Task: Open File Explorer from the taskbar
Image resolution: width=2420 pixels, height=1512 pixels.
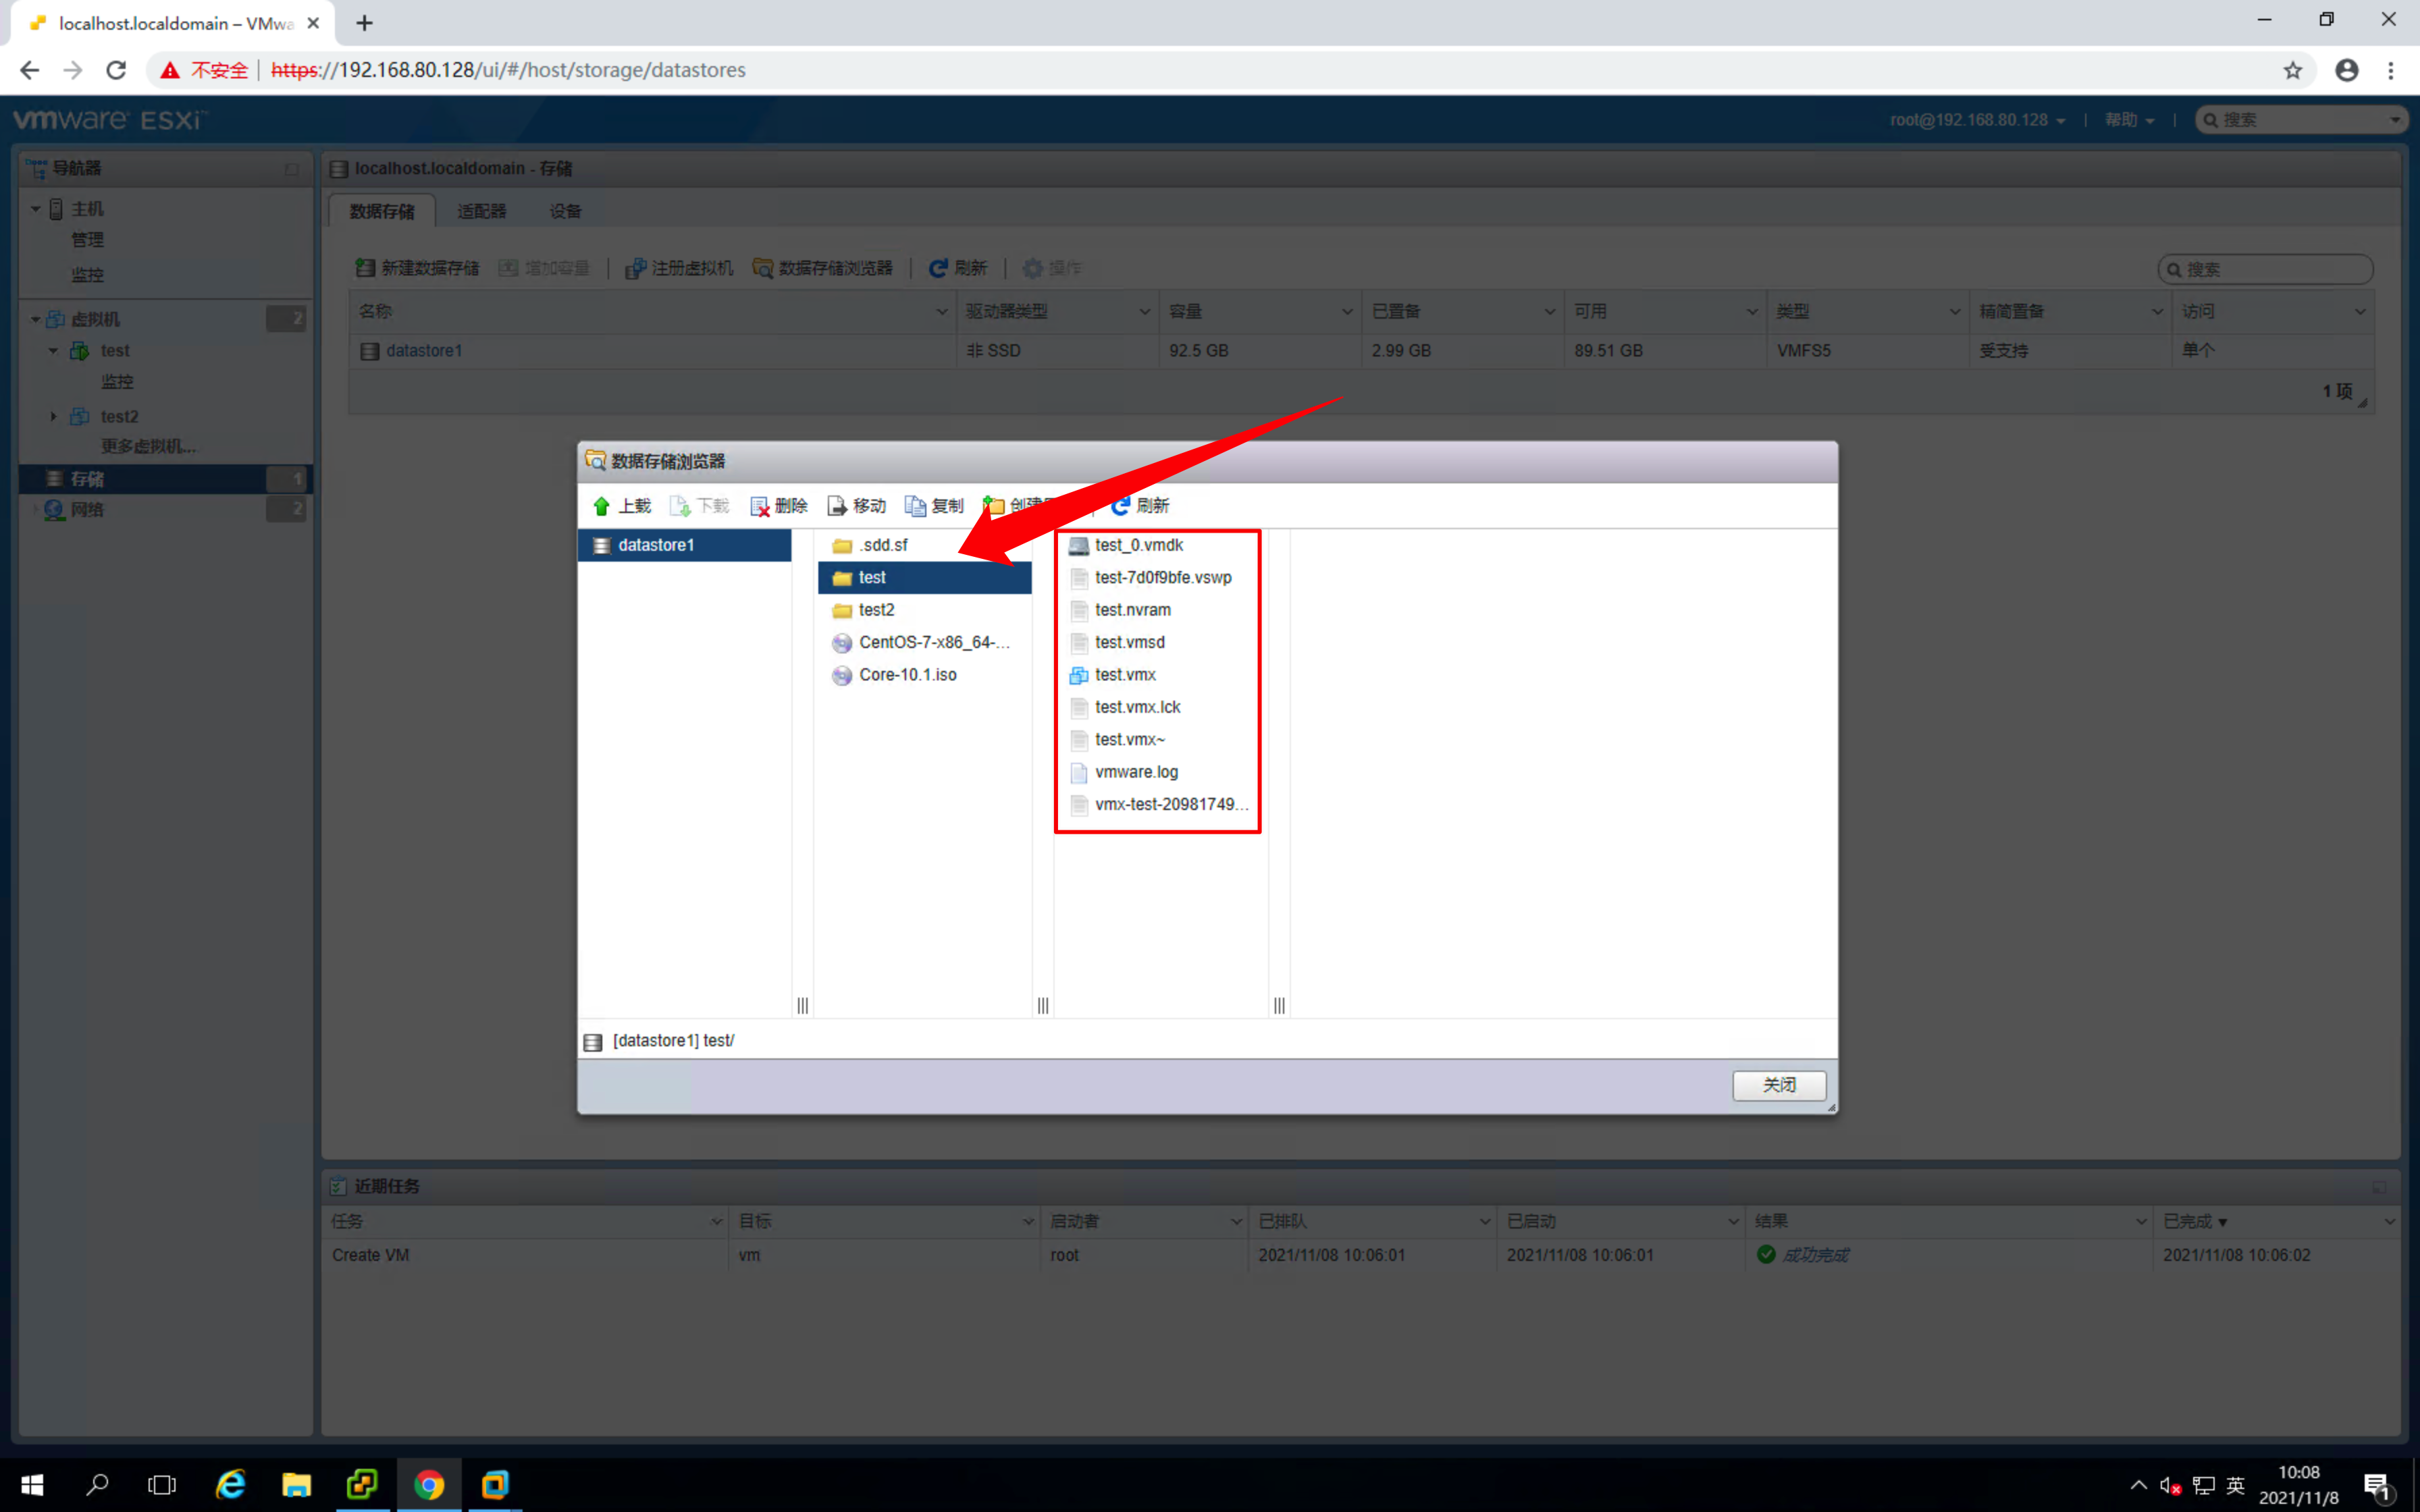Action: tap(296, 1485)
